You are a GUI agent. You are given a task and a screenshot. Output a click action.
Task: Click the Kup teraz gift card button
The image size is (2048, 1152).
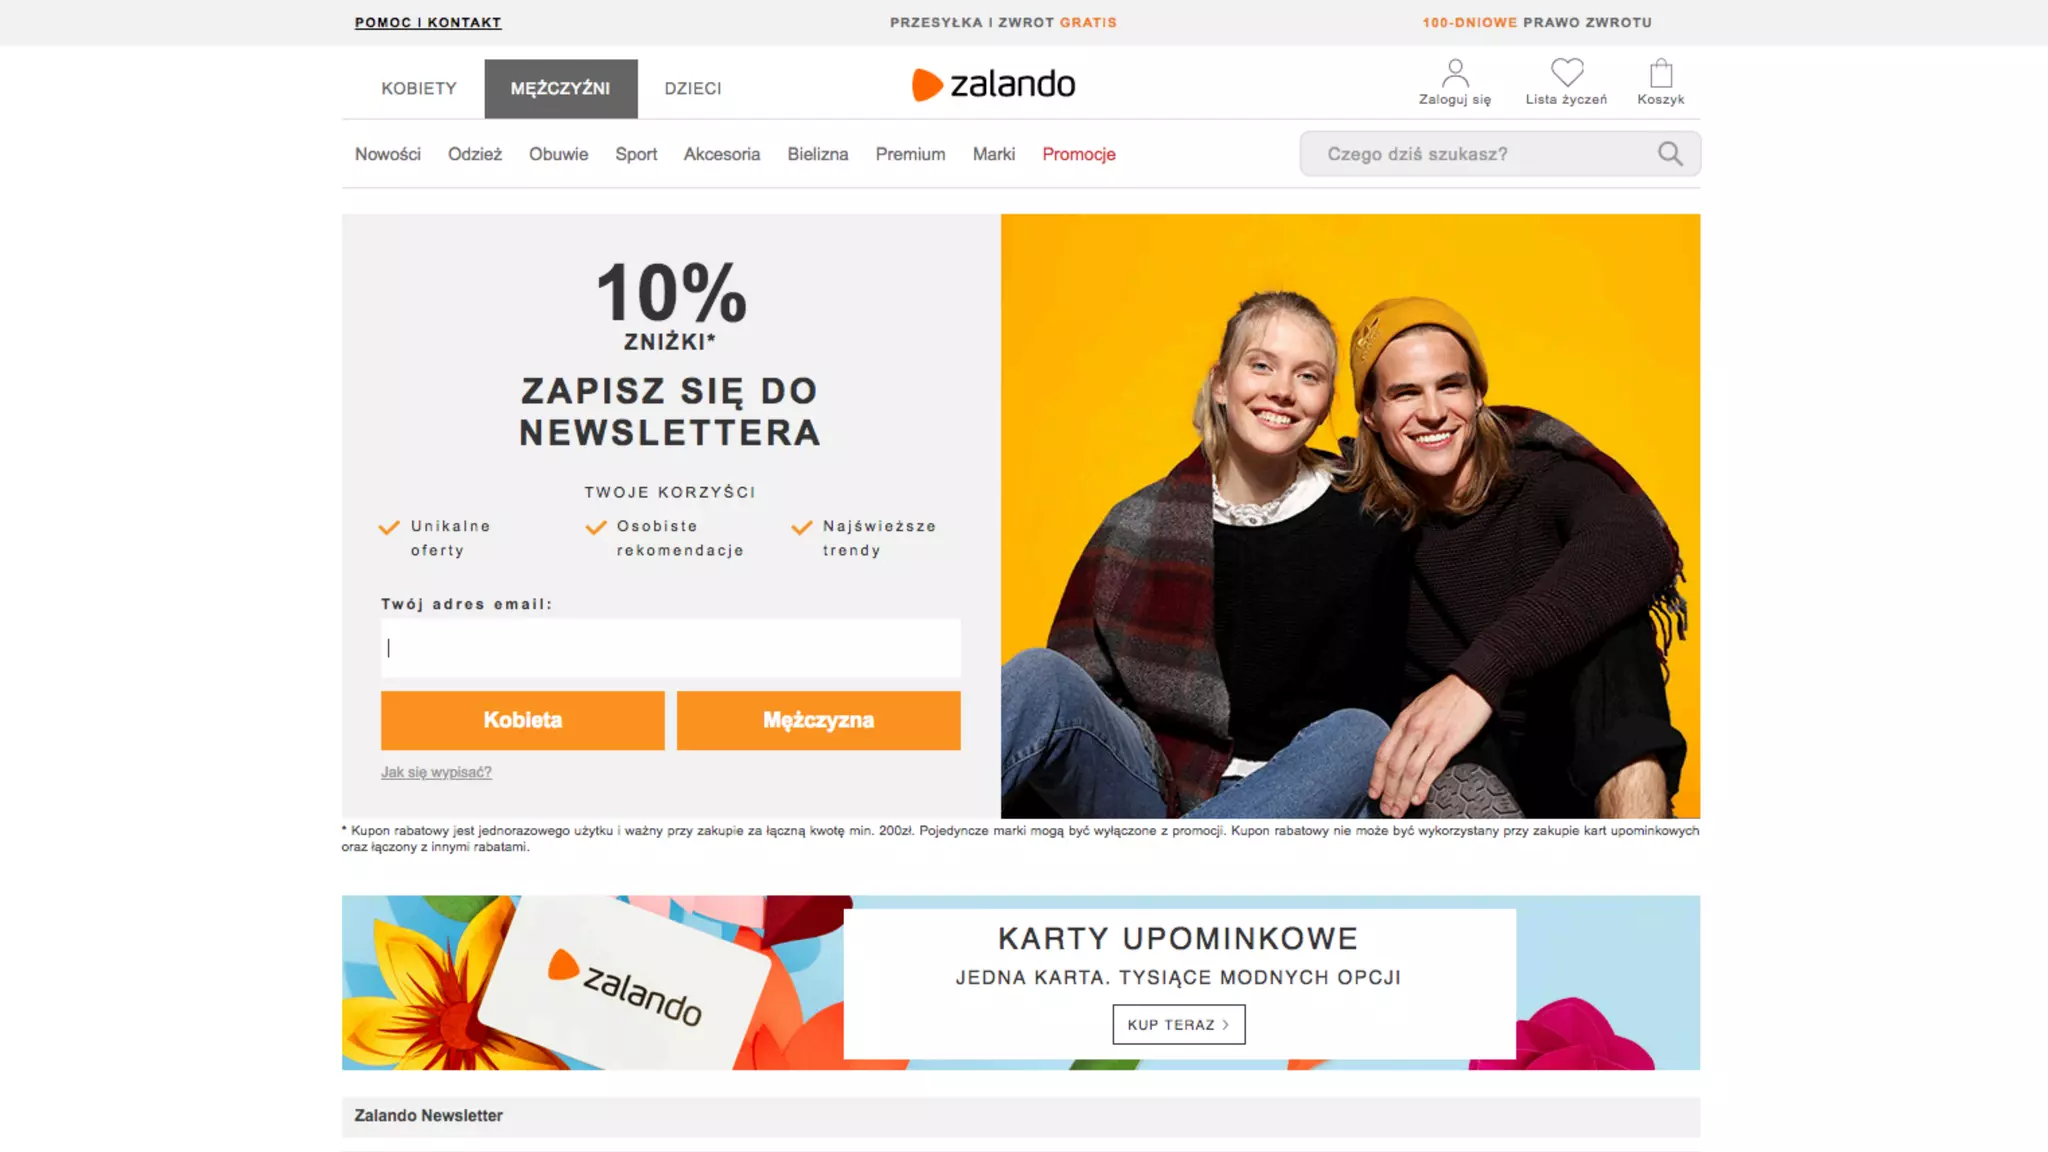click(1179, 1024)
